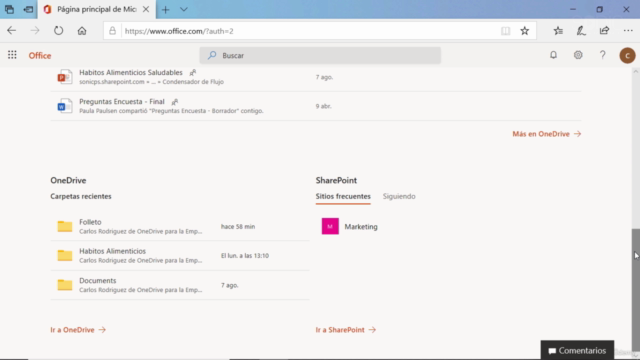This screenshot has height=360, width=640.
Task: Open the Comentarios feedback button
Action: click(577, 350)
